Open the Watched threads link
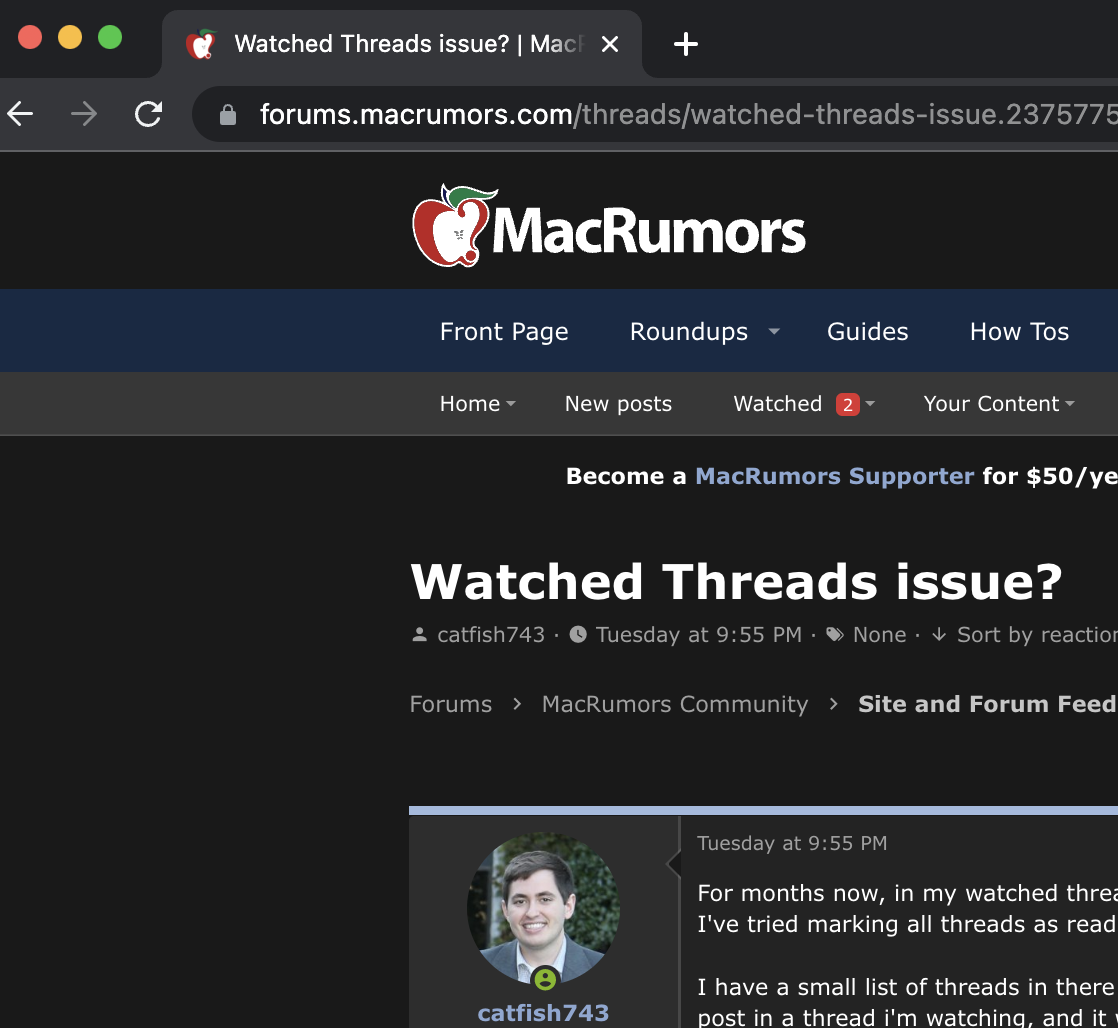The image size is (1118, 1028). (778, 404)
